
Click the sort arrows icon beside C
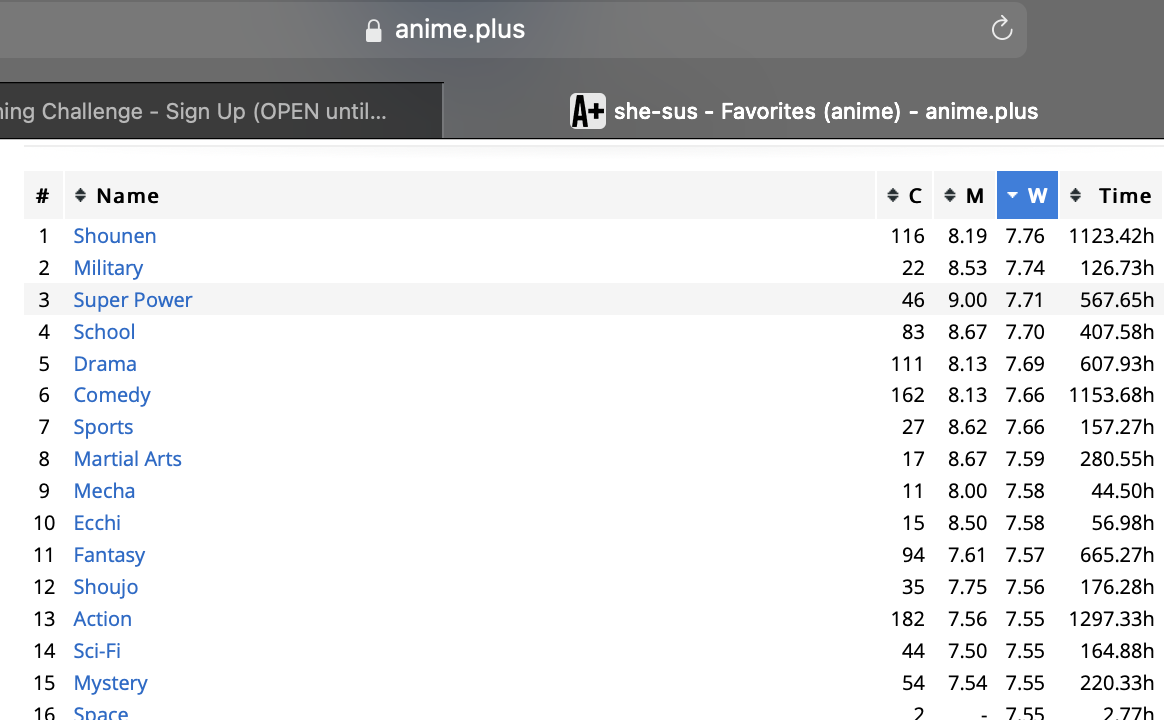(x=893, y=195)
